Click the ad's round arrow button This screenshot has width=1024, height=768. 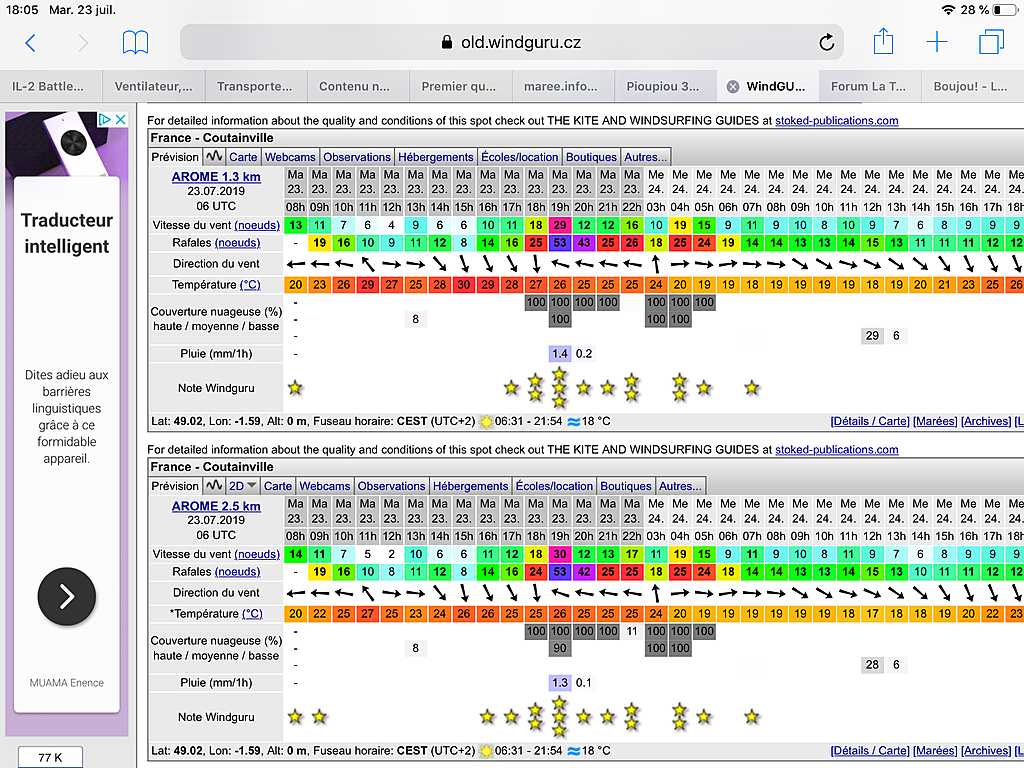point(67,596)
